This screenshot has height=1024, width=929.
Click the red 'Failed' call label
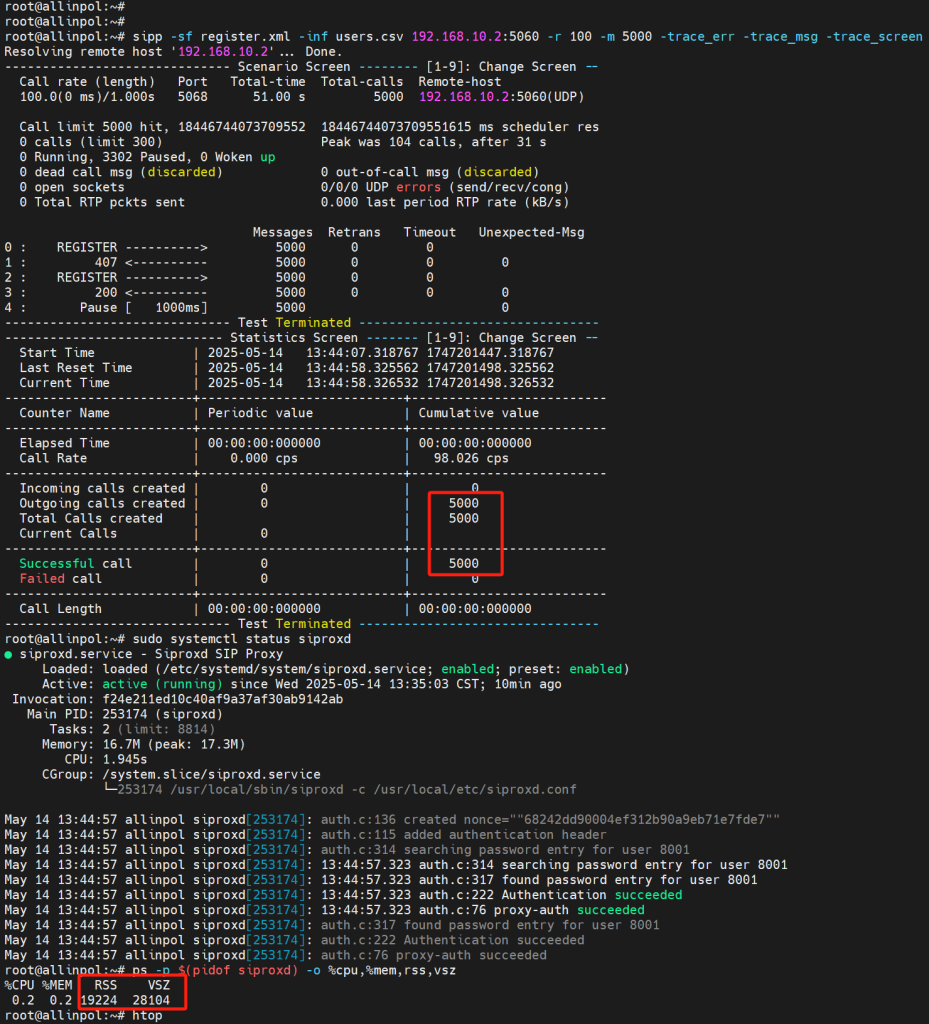pyautogui.click(x=42, y=579)
